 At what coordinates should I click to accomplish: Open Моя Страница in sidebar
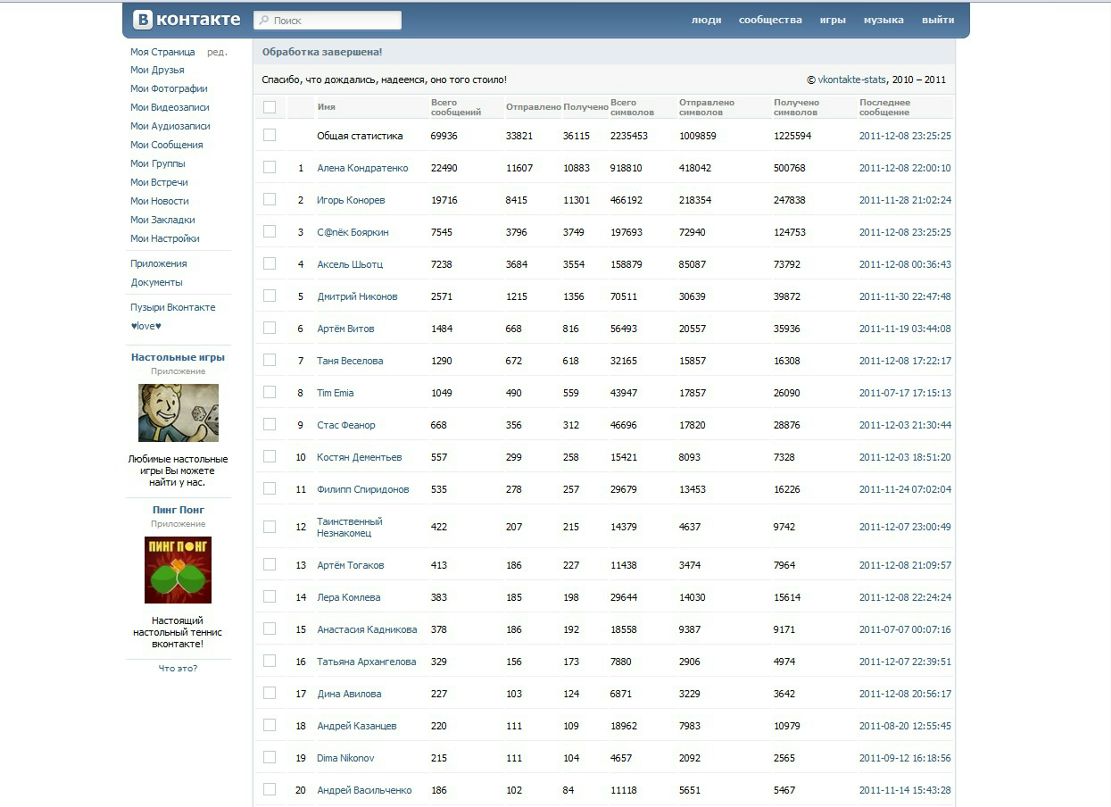[162, 52]
